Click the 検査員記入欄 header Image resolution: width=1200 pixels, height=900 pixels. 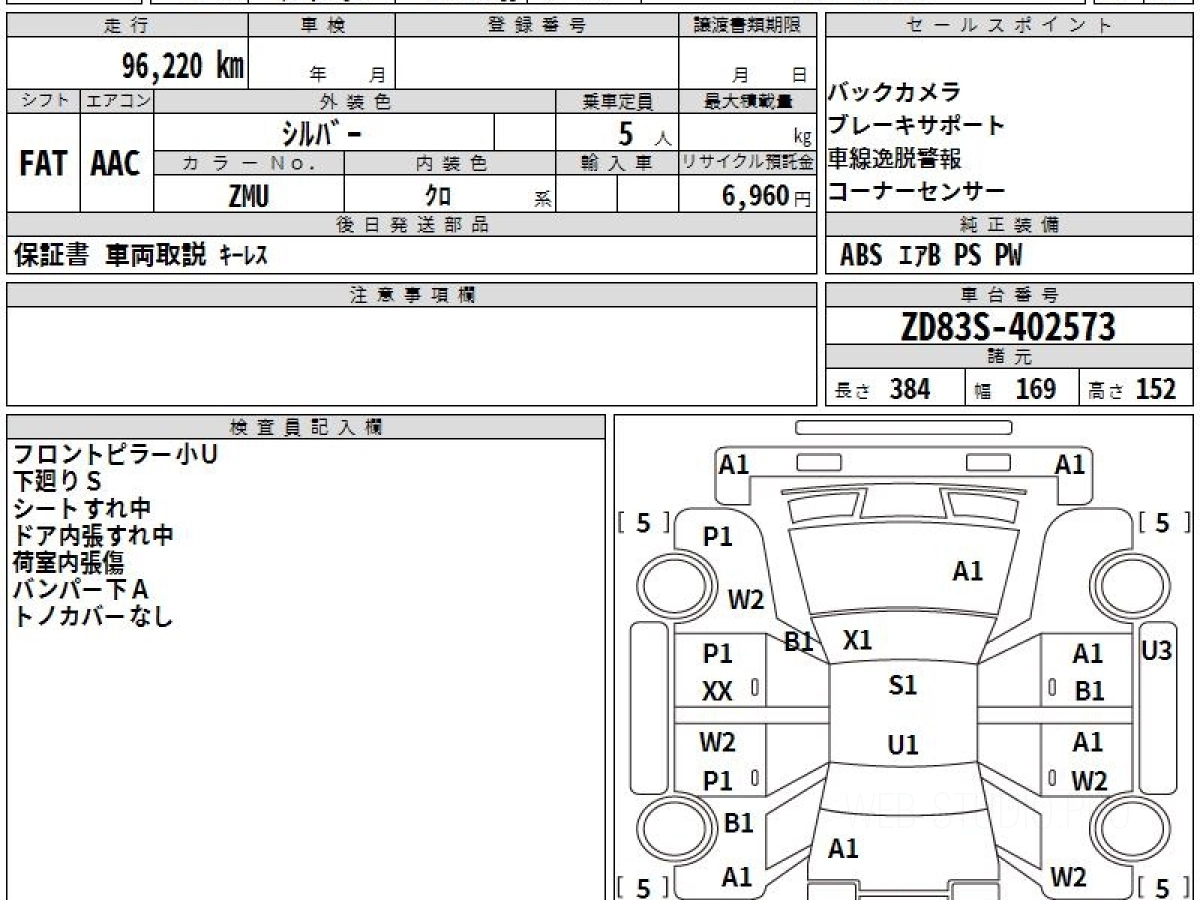pyautogui.click(x=306, y=427)
